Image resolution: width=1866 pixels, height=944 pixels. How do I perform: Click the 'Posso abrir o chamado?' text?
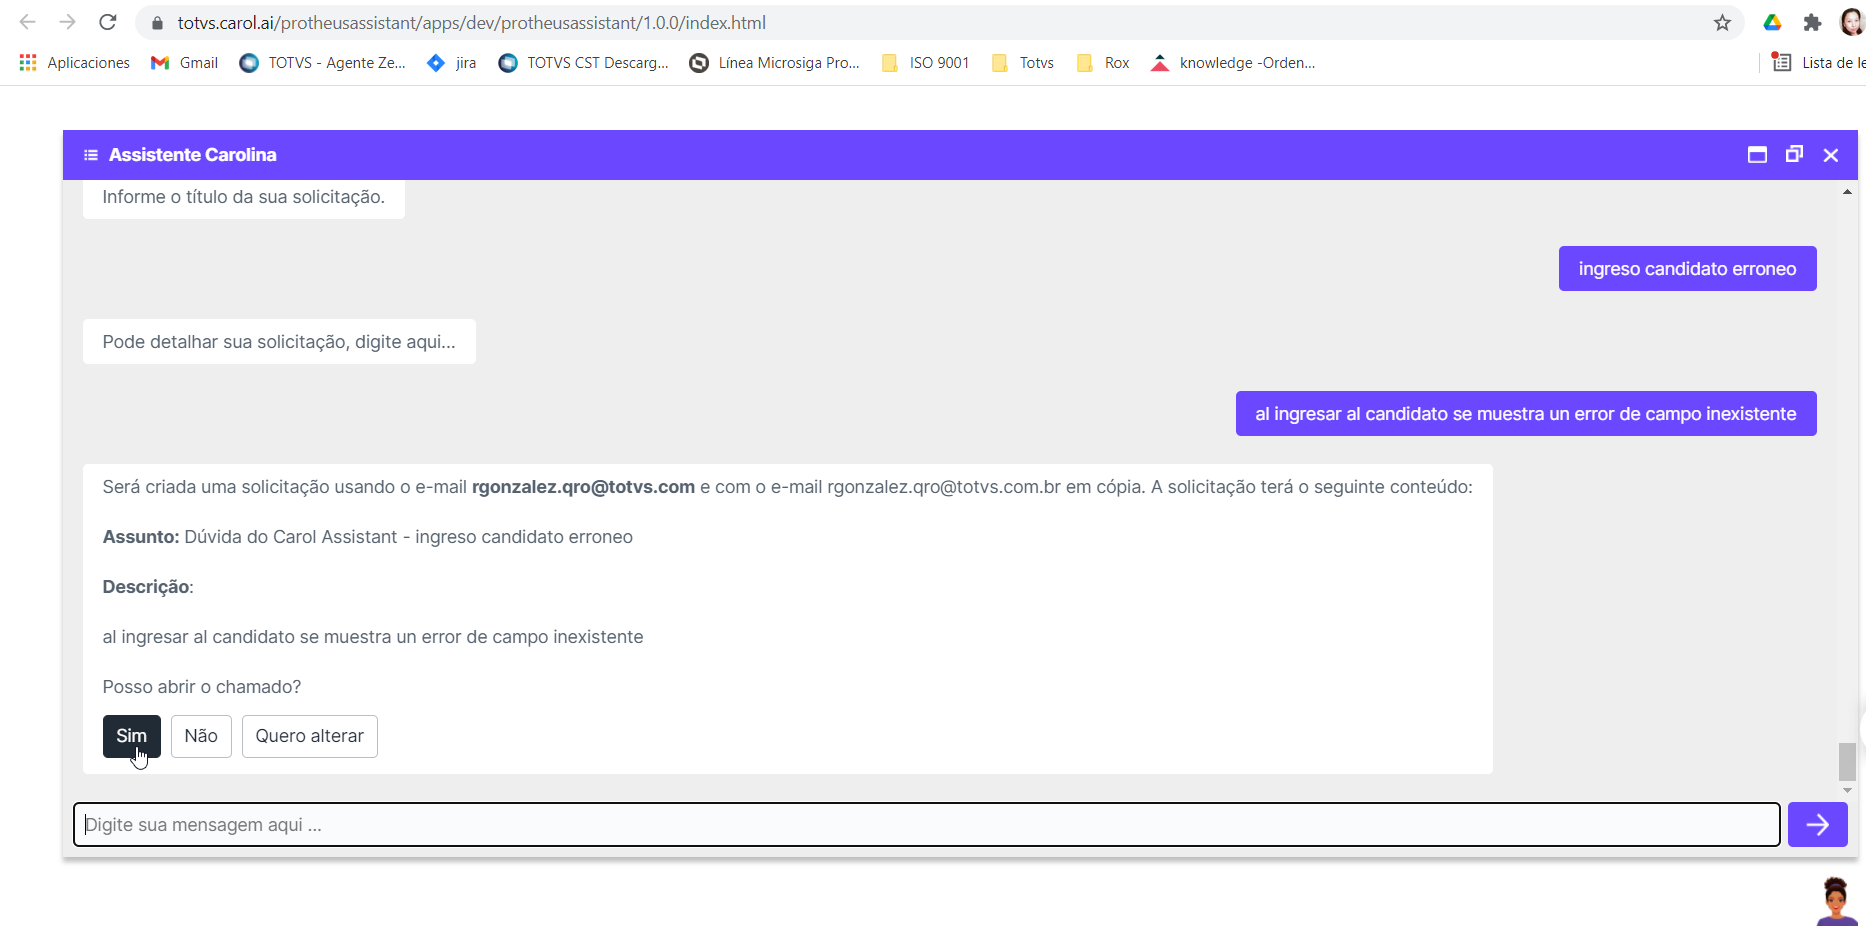pos(202,687)
